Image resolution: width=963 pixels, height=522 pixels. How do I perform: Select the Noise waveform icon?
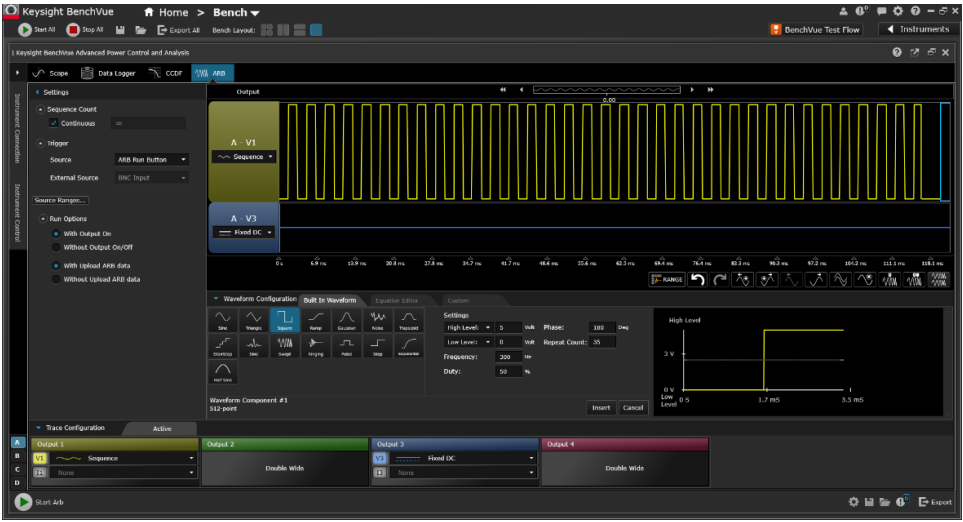pyautogui.click(x=377, y=320)
